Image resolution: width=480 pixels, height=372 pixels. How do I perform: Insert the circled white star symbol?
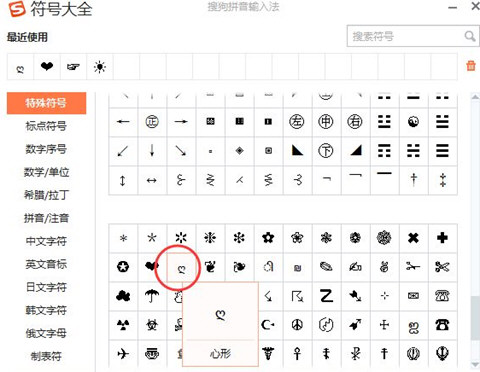tap(123, 267)
